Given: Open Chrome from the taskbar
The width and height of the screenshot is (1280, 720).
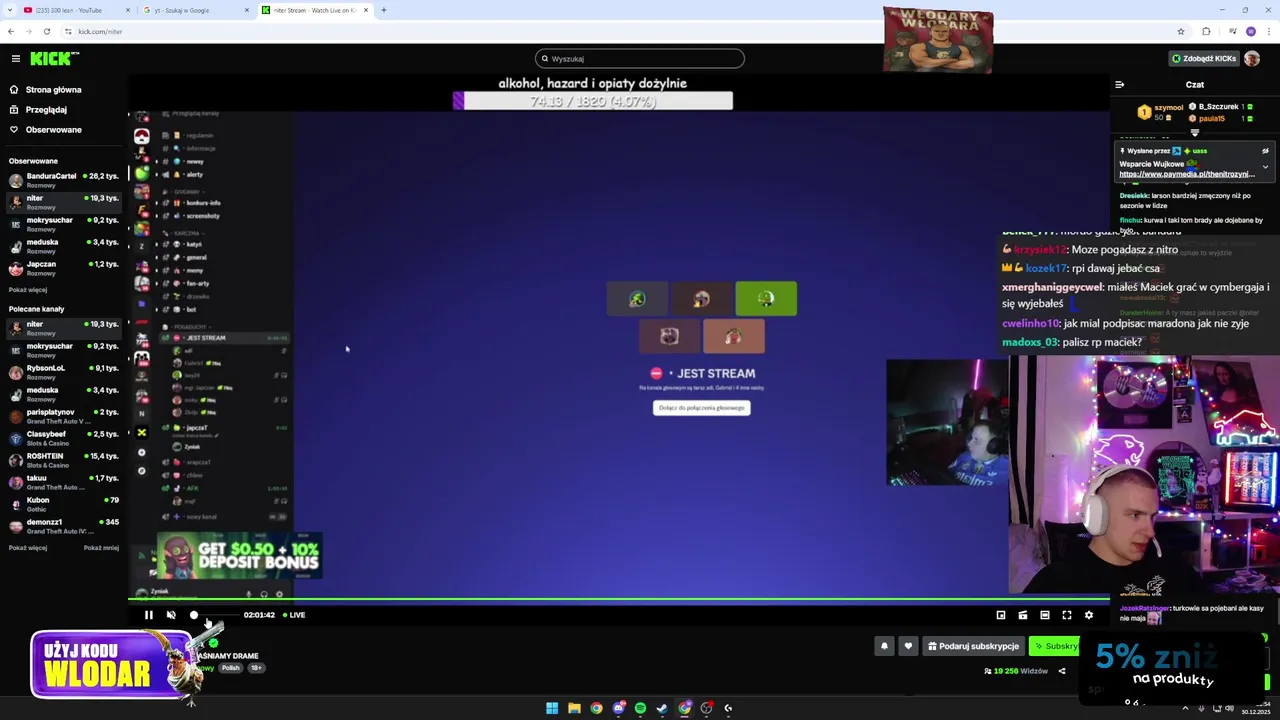Looking at the screenshot, I should click(596, 708).
